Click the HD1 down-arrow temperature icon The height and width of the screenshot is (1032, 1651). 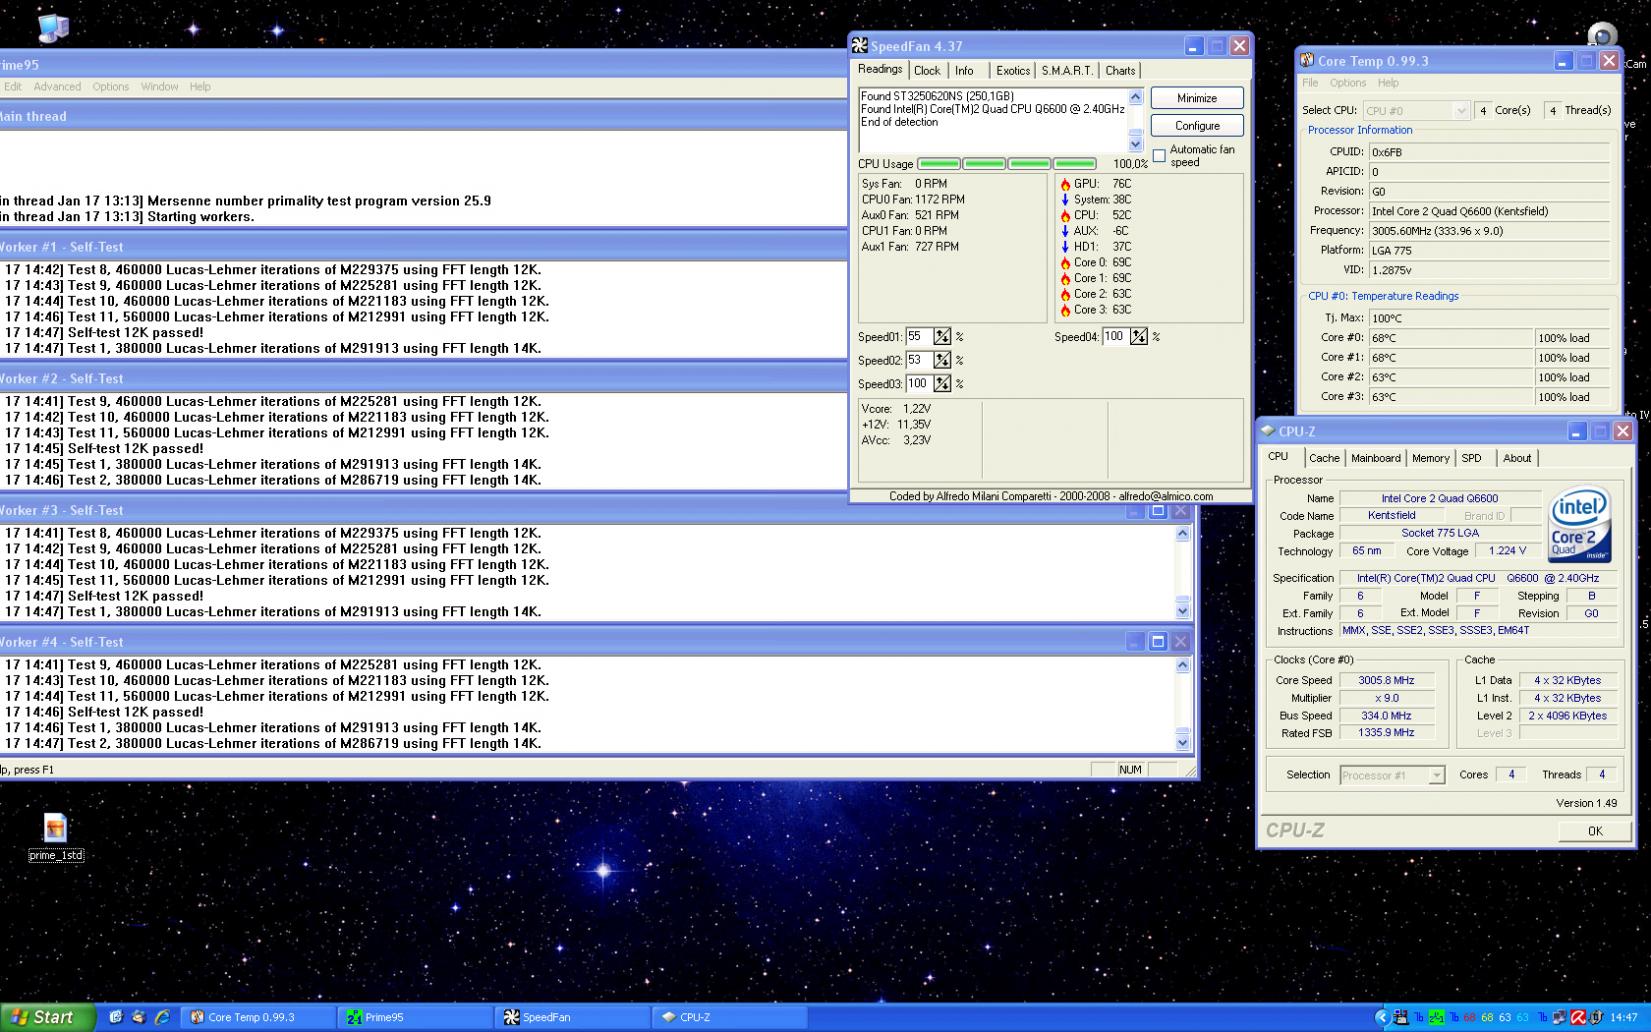click(1065, 247)
